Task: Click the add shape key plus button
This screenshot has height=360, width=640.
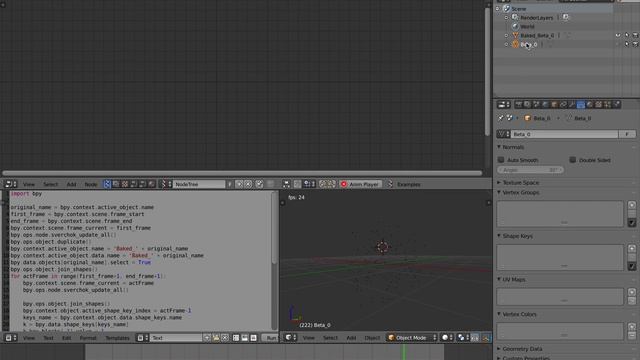Action: coord(632,249)
